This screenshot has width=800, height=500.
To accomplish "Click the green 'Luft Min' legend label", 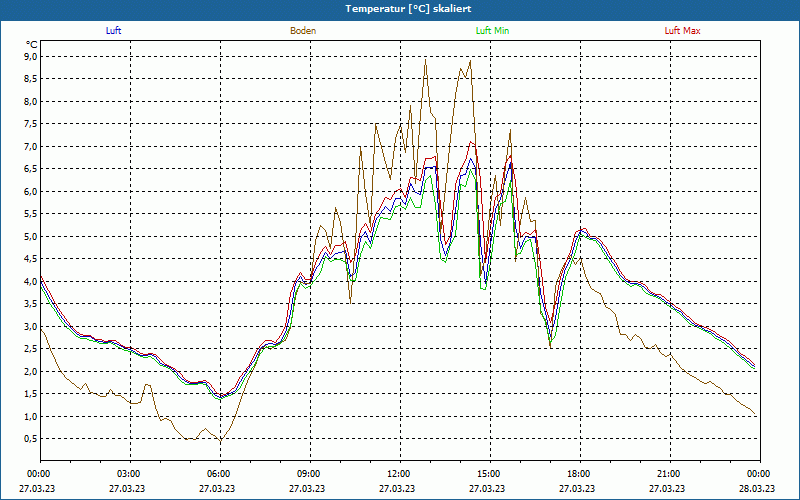I will (492, 31).
